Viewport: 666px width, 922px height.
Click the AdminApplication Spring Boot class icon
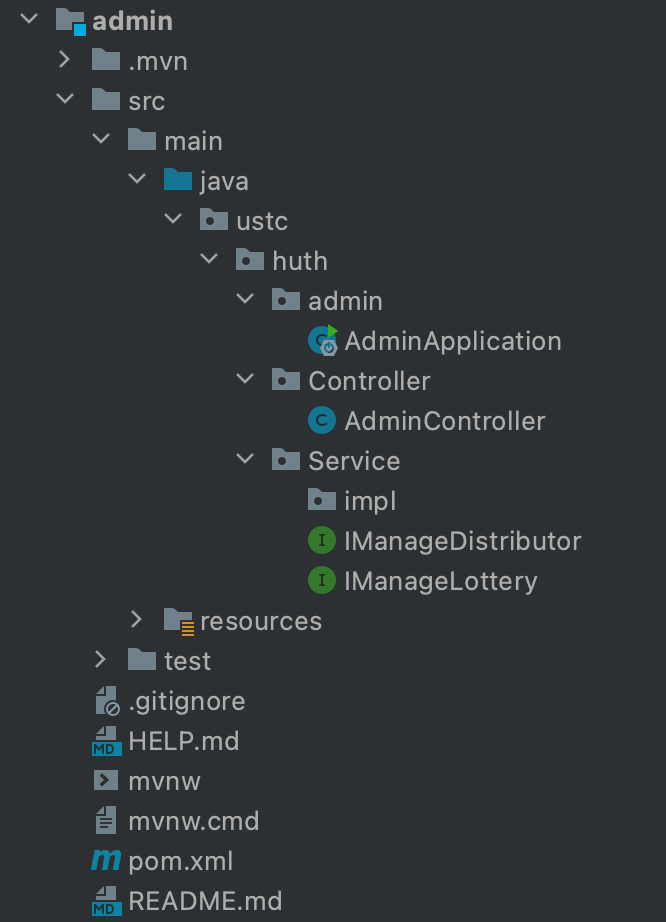[x=323, y=341]
